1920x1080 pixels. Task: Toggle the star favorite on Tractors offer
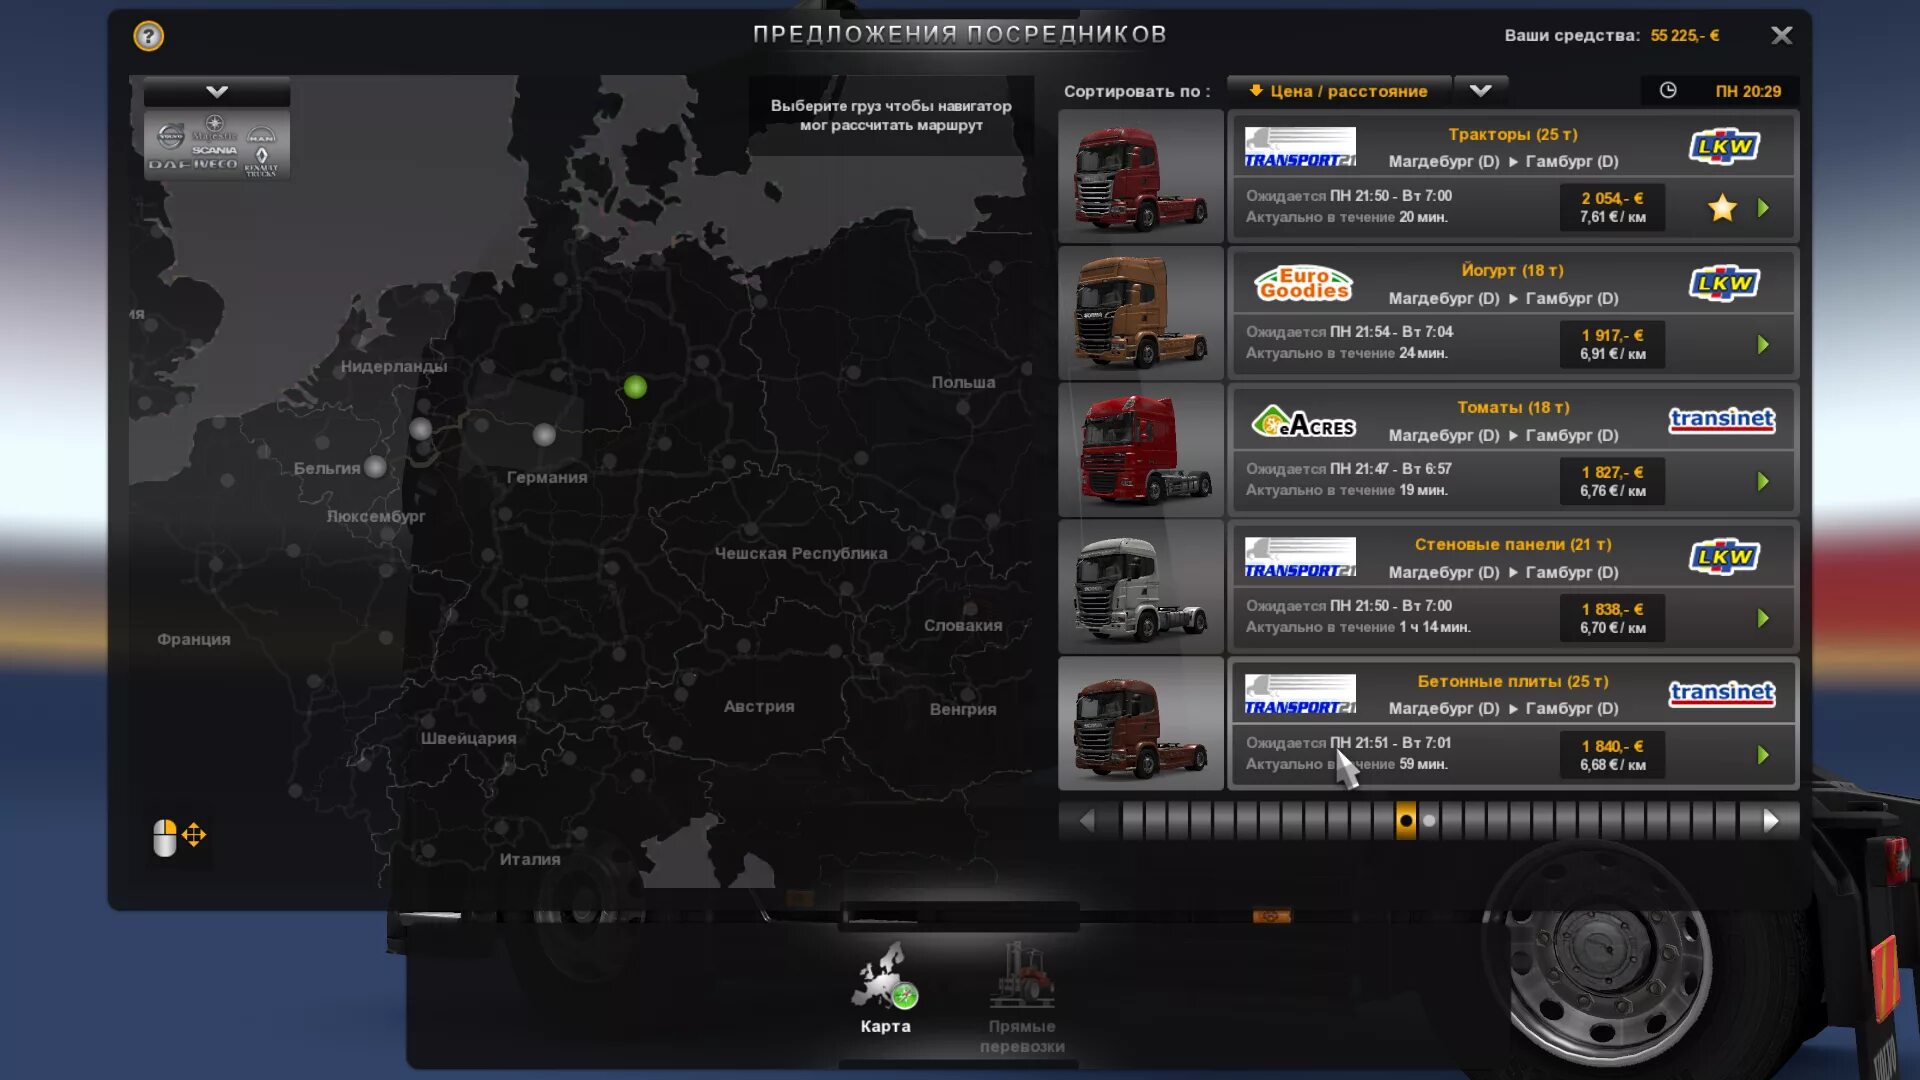coord(1722,208)
